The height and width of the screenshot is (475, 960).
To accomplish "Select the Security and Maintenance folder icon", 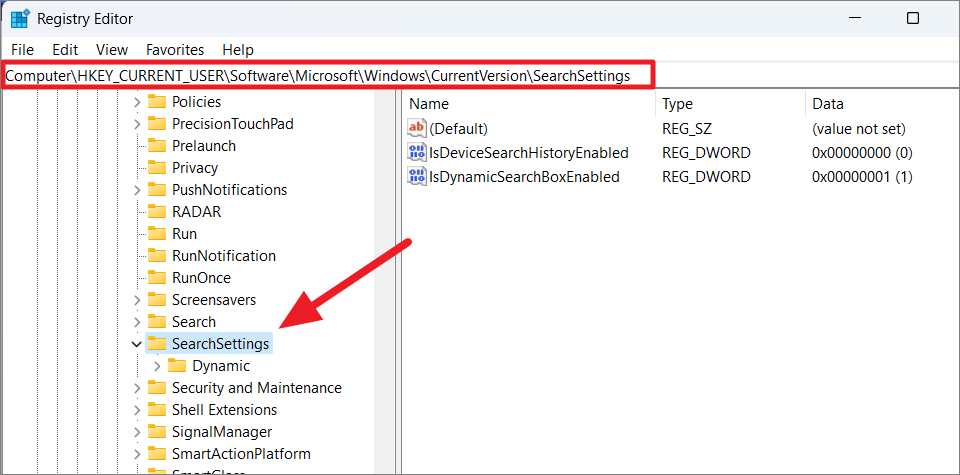I will 157,388.
